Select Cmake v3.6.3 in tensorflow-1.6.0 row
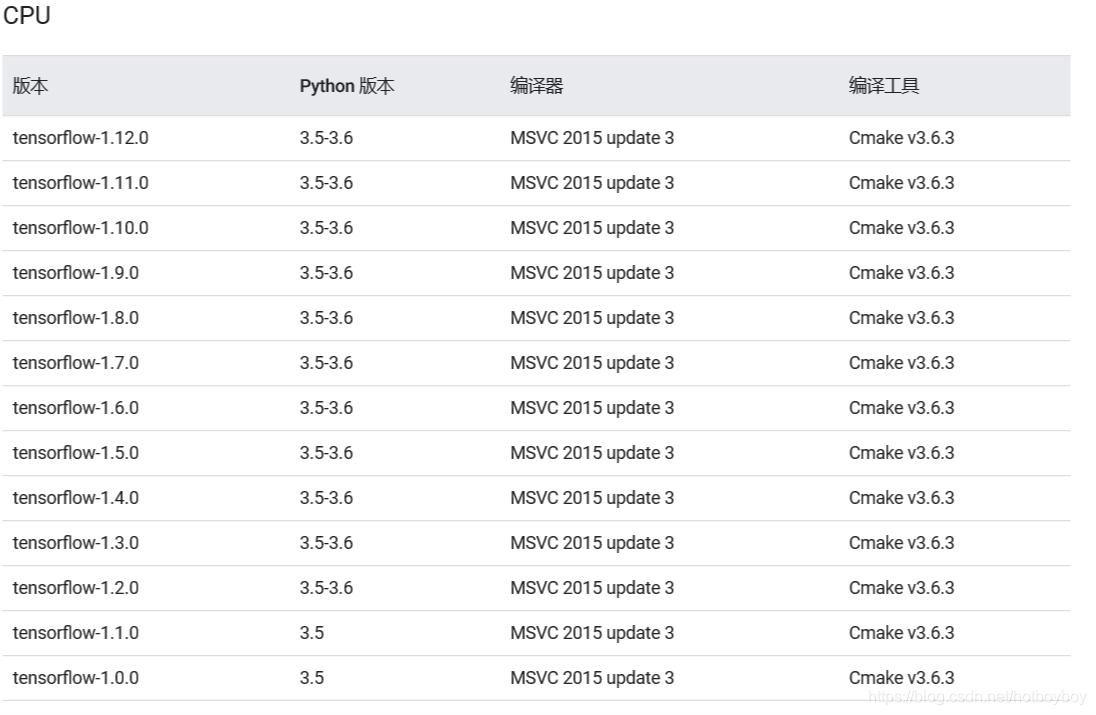The image size is (1096, 715). (902, 407)
